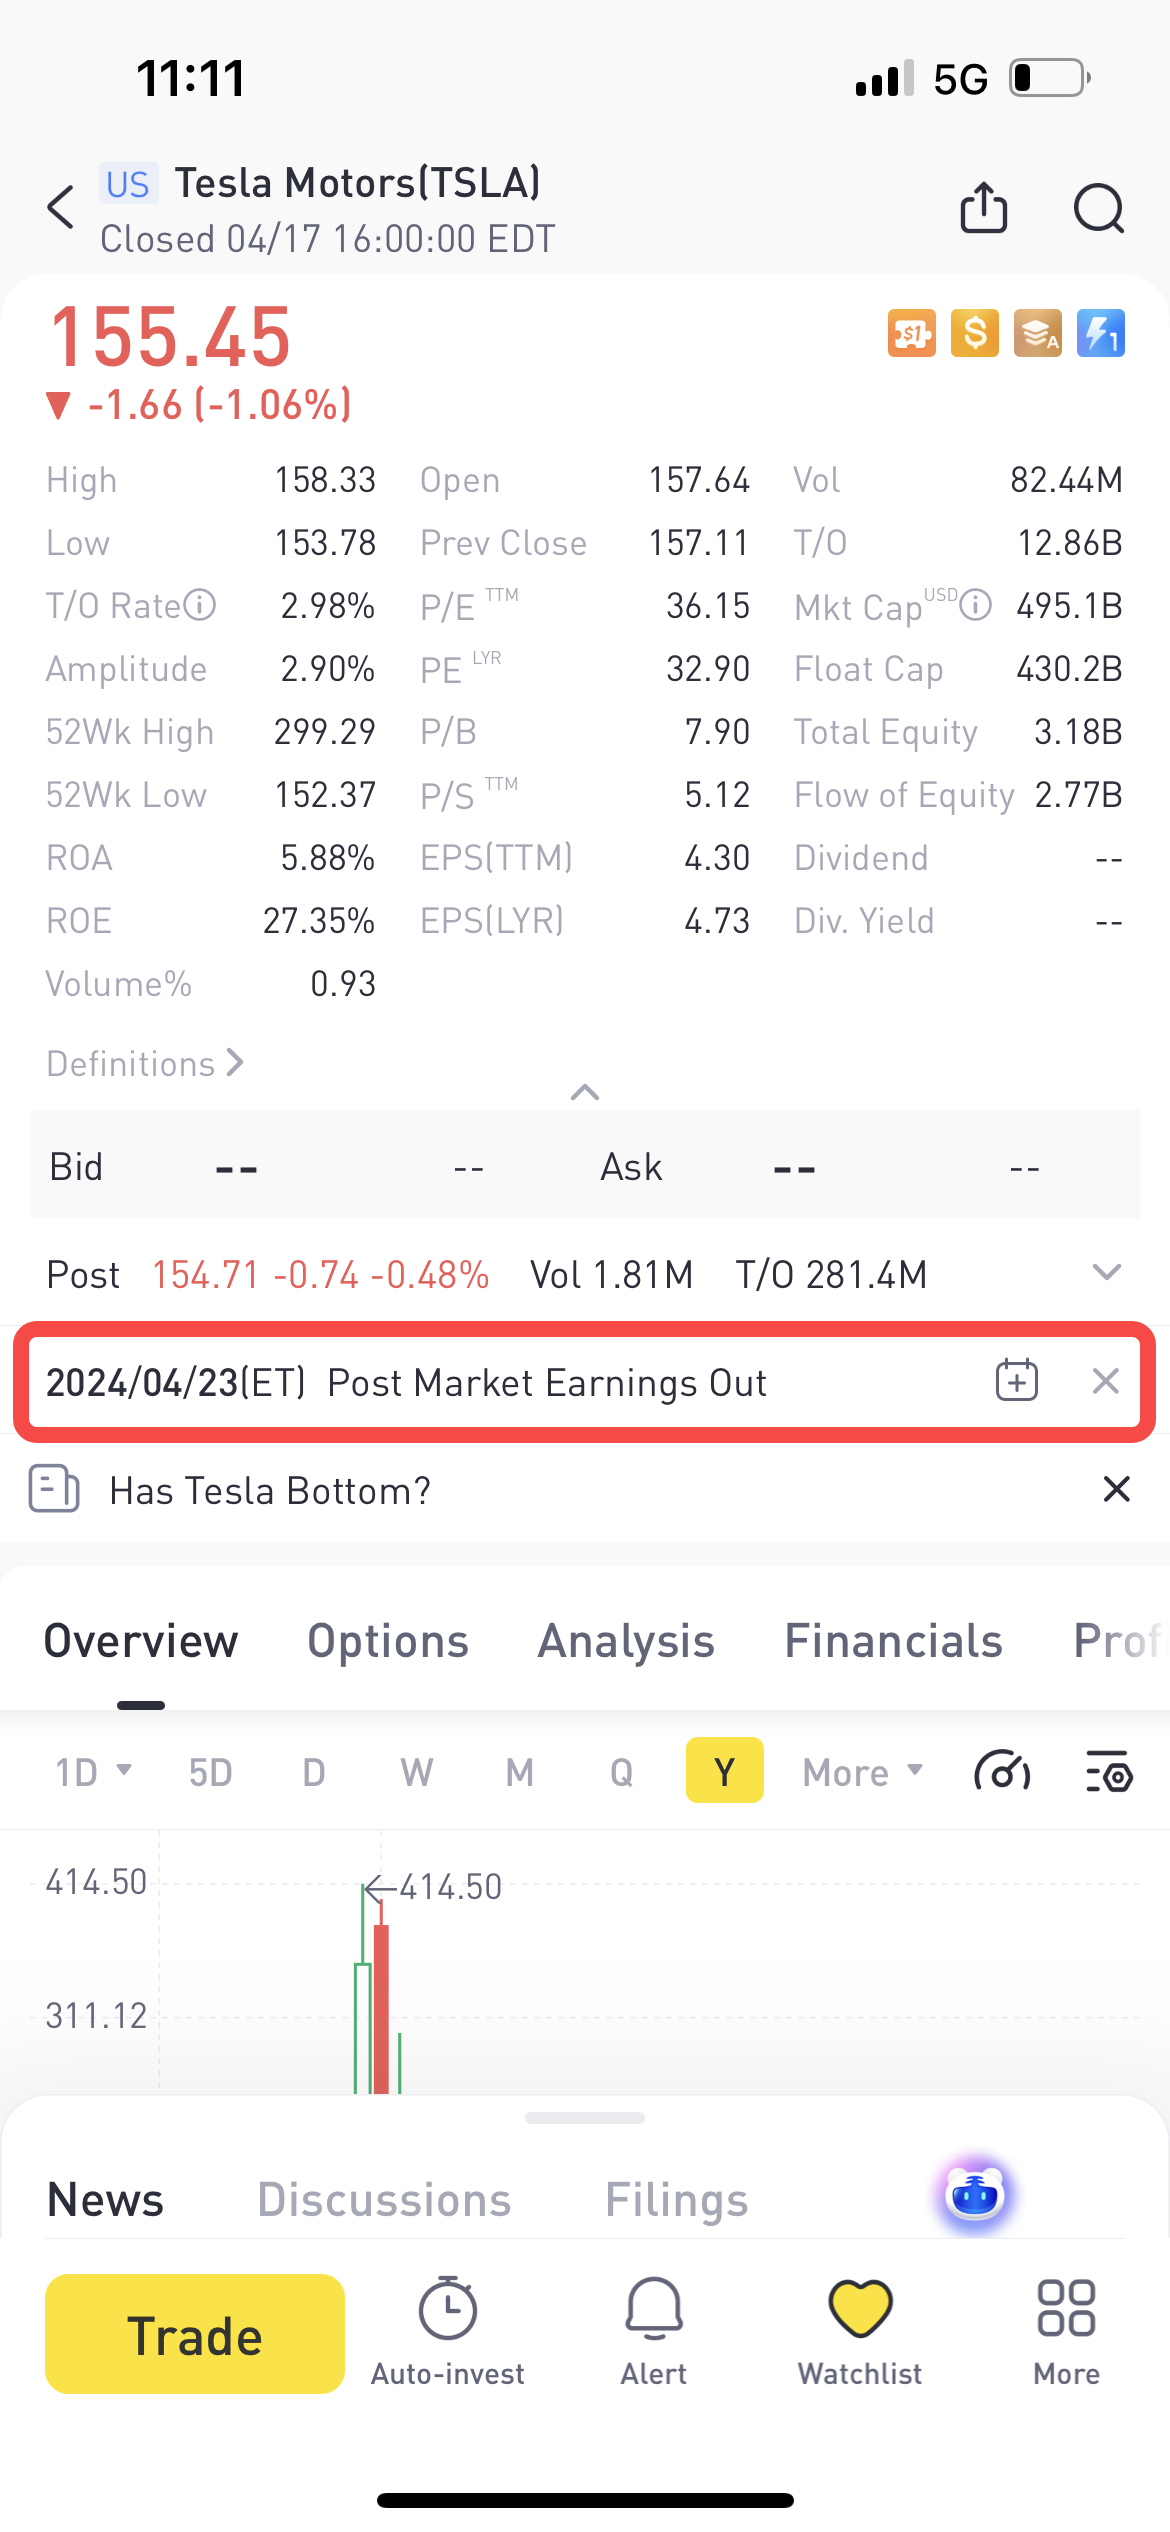Select the Y yearly chart period
This screenshot has width=1170, height=2532.
[x=724, y=1771]
